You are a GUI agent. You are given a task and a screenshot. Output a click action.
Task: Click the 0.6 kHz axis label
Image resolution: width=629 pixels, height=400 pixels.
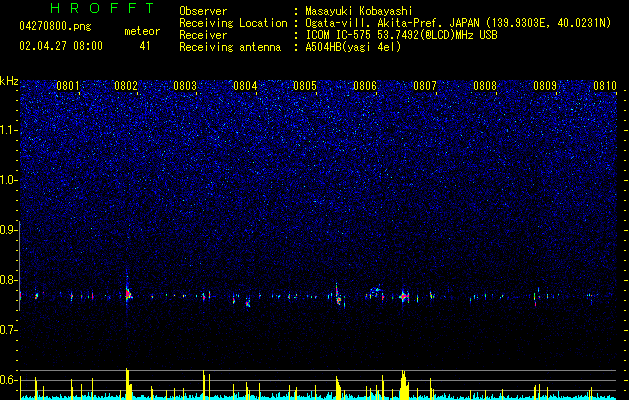point(8,380)
